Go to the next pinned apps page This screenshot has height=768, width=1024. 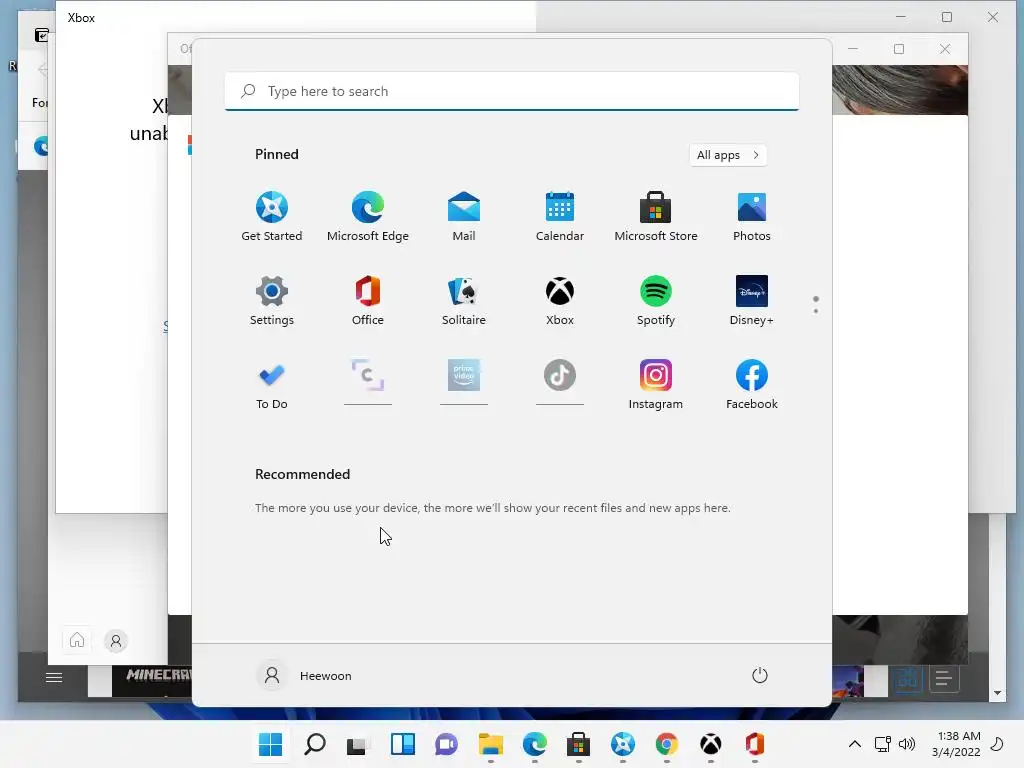point(816,311)
